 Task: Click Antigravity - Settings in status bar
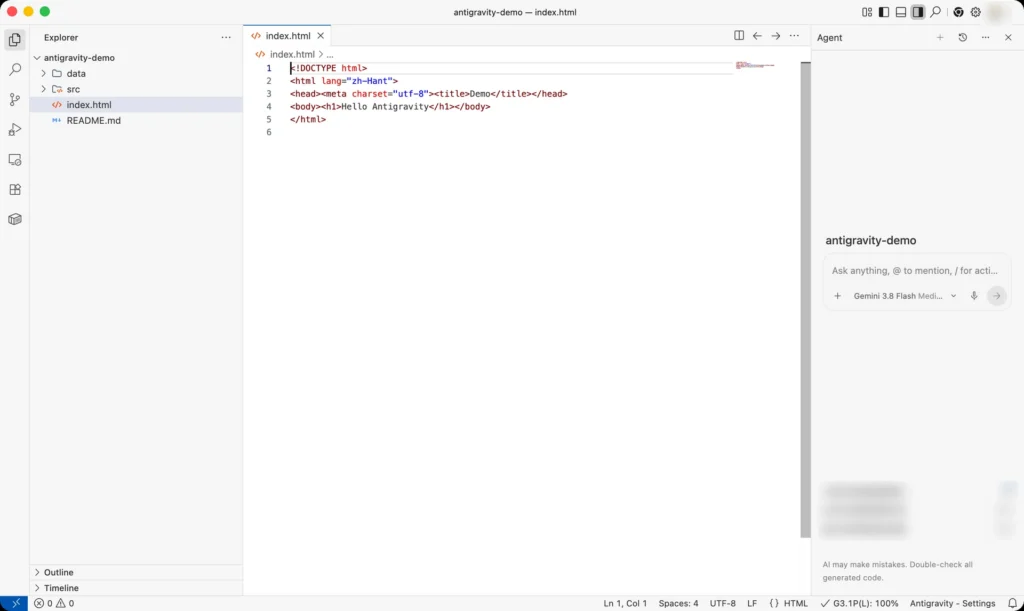coord(952,603)
